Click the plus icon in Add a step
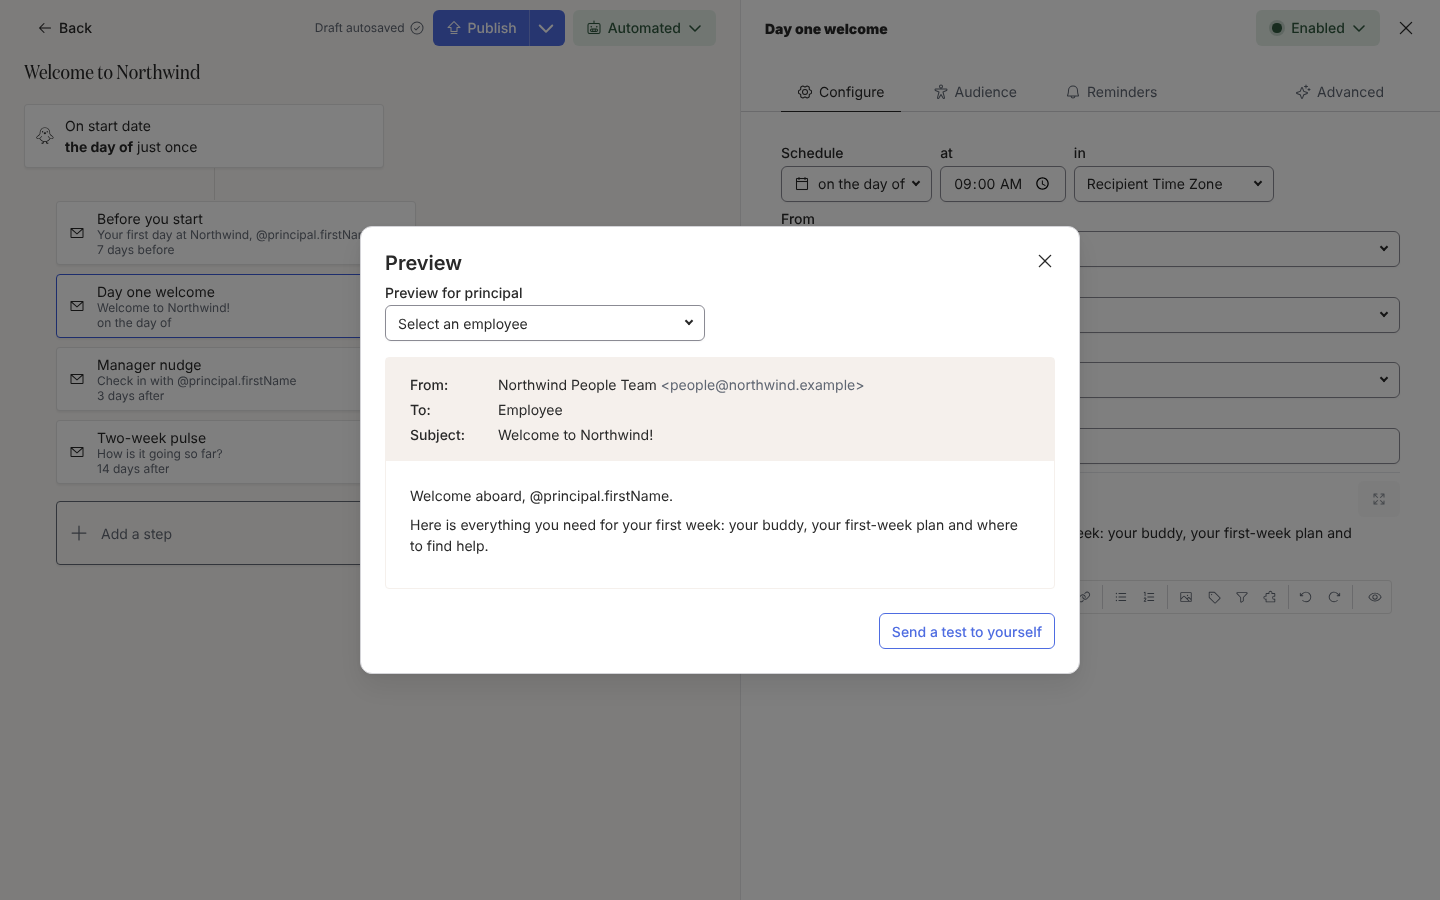The image size is (1440, 900). pyautogui.click(x=79, y=533)
